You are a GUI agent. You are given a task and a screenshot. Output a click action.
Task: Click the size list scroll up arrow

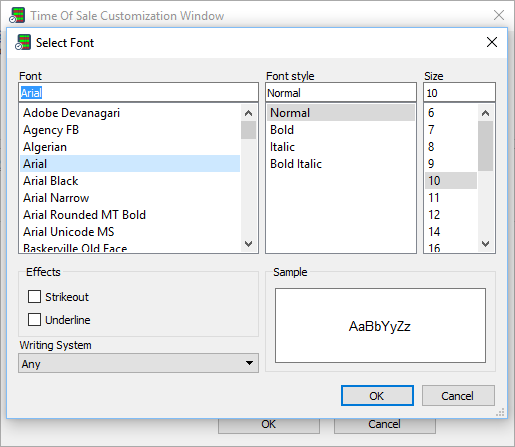pyautogui.click(x=485, y=113)
